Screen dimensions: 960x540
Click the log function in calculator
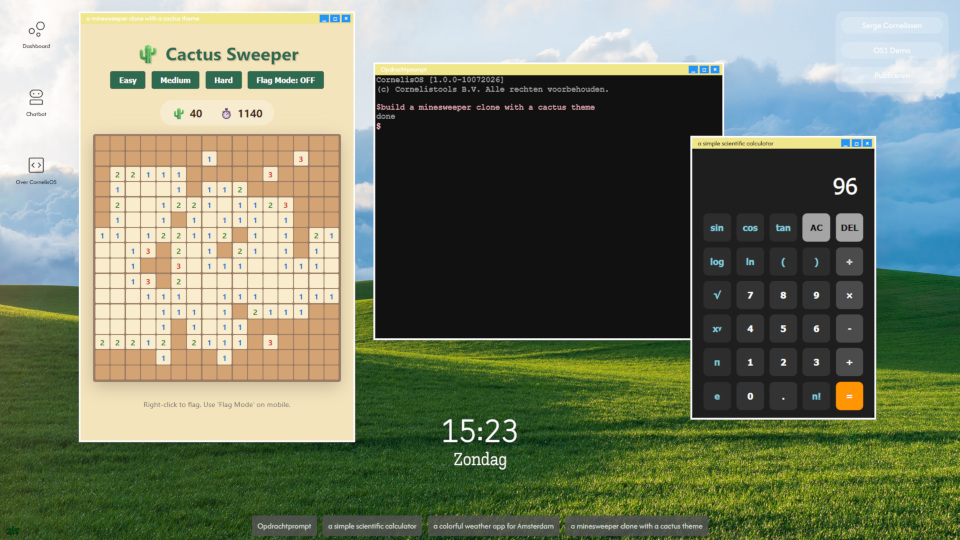pos(717,261)
